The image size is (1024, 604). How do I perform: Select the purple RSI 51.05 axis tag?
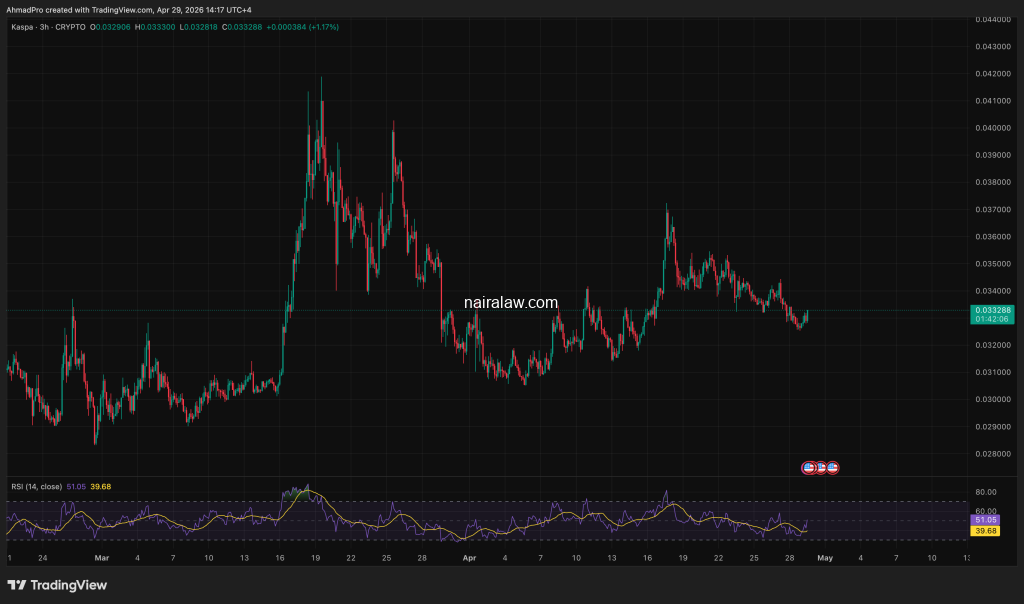coord(985,521)
